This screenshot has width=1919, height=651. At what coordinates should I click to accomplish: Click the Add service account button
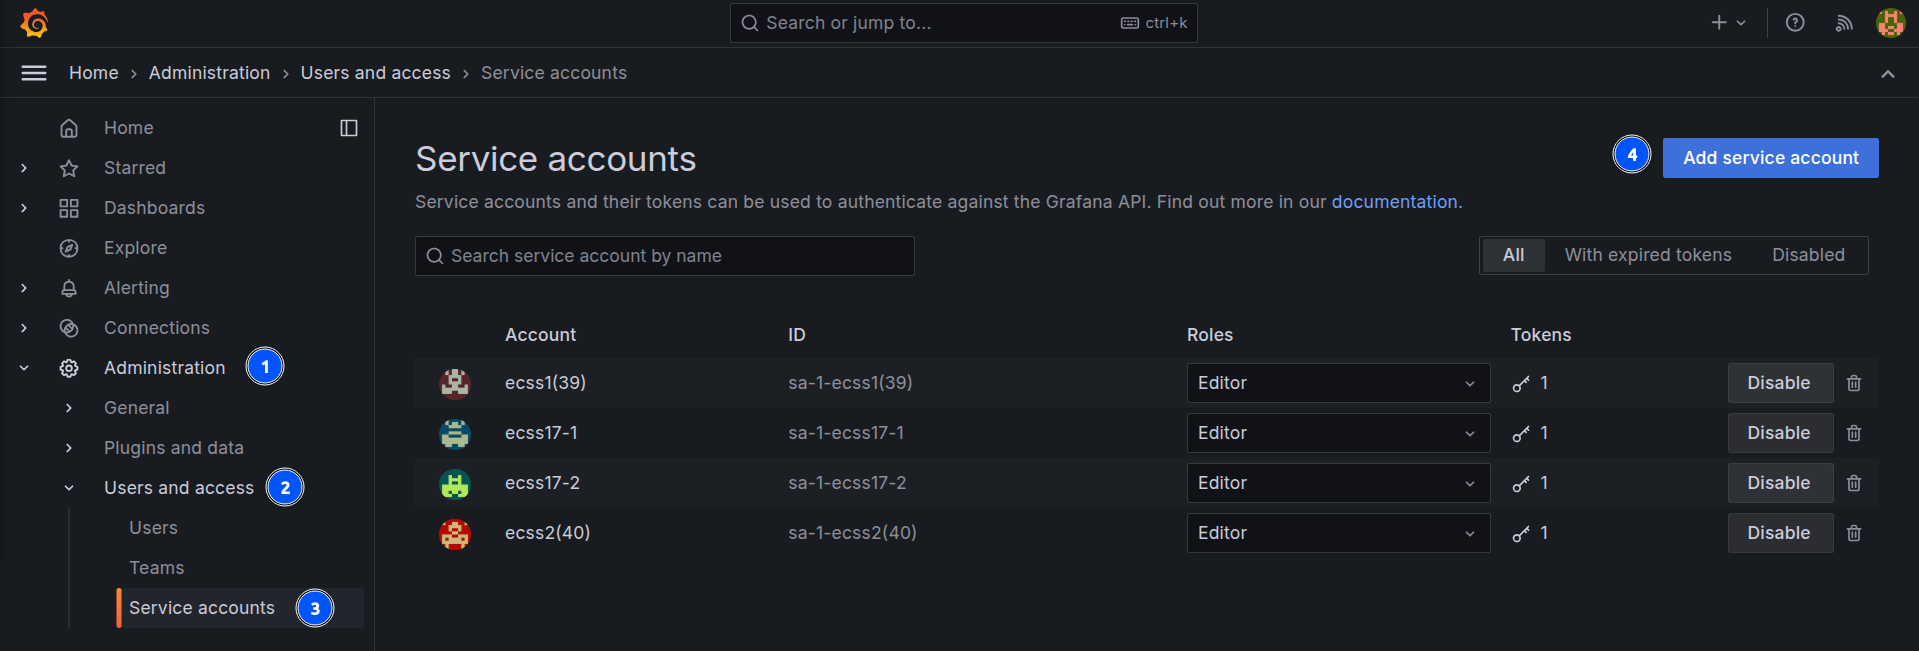coord(1770,158)
